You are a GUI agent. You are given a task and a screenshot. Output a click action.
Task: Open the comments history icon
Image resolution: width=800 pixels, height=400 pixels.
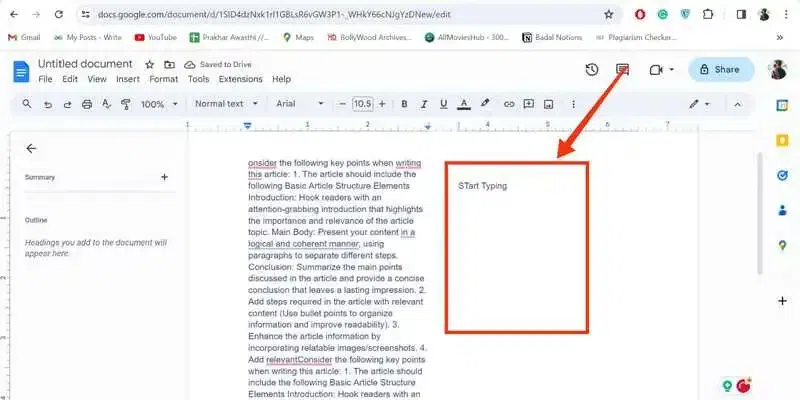click(x=622, y=69)
